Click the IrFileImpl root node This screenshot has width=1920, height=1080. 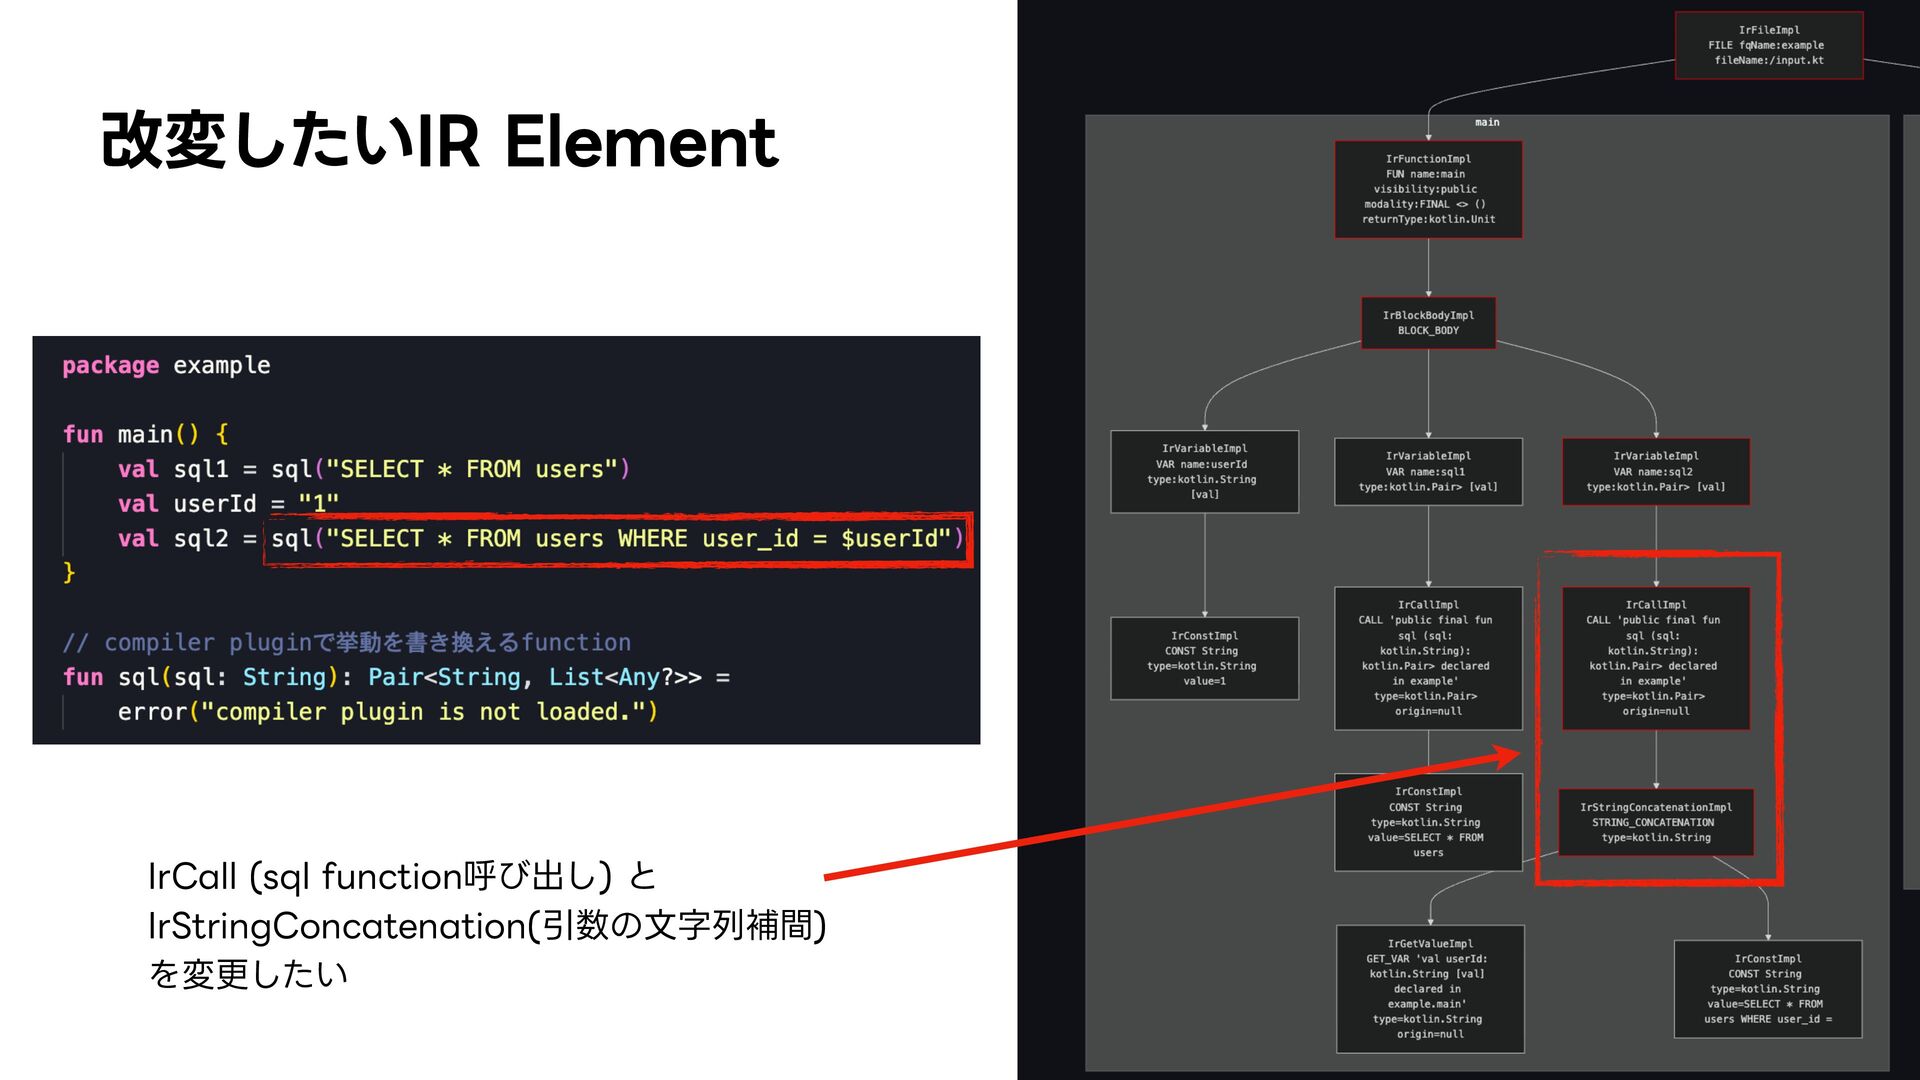[1768, 45]
